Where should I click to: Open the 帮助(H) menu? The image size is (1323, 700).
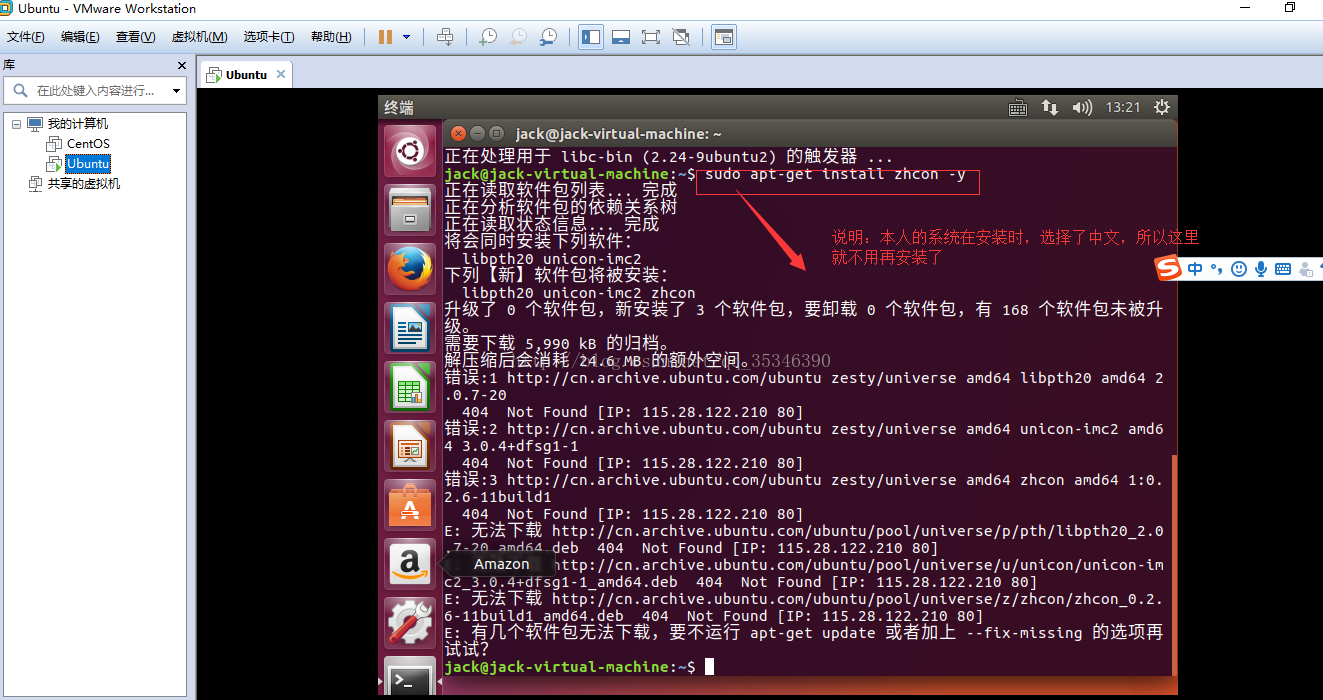[x=331, y=37]
